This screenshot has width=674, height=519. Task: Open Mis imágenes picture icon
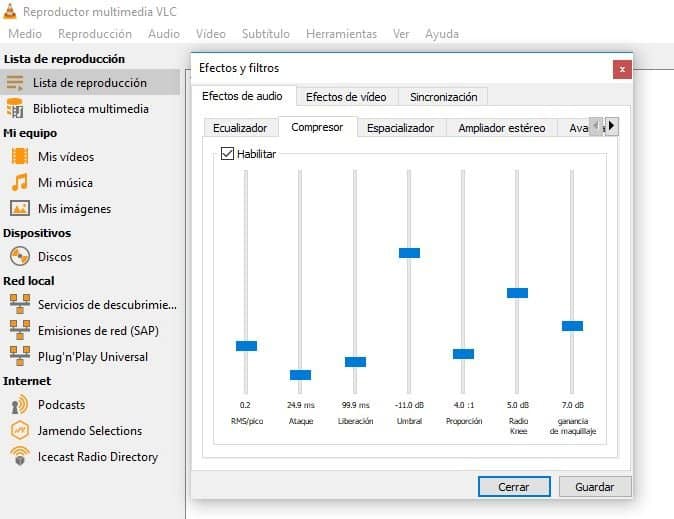(19, 209)
